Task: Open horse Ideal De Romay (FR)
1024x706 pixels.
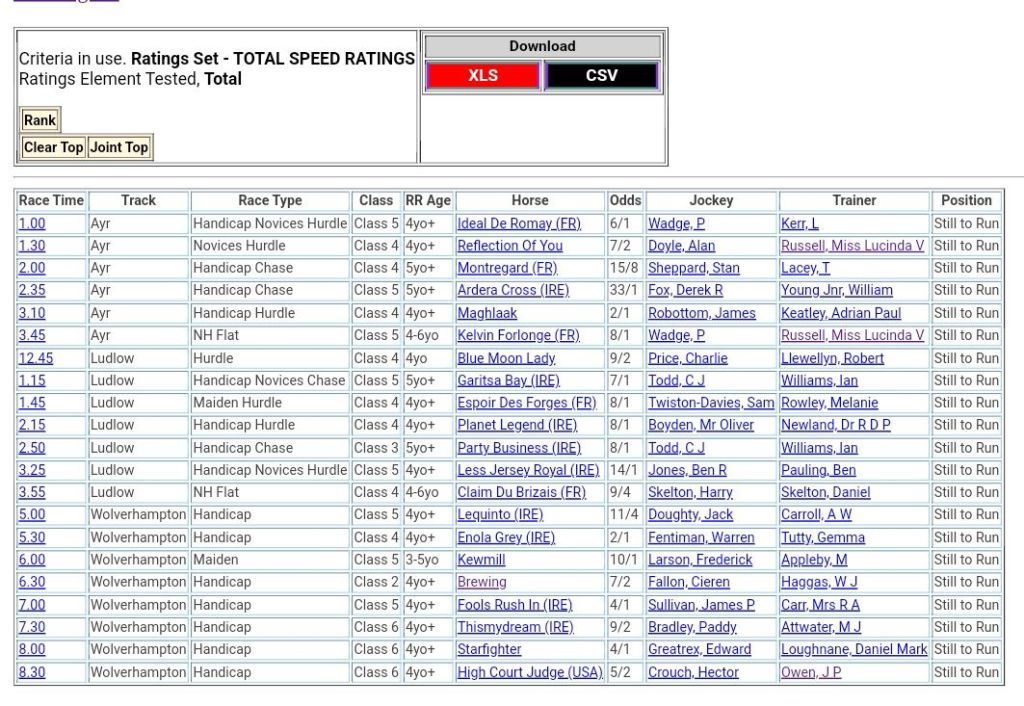Action: [518, 223]
